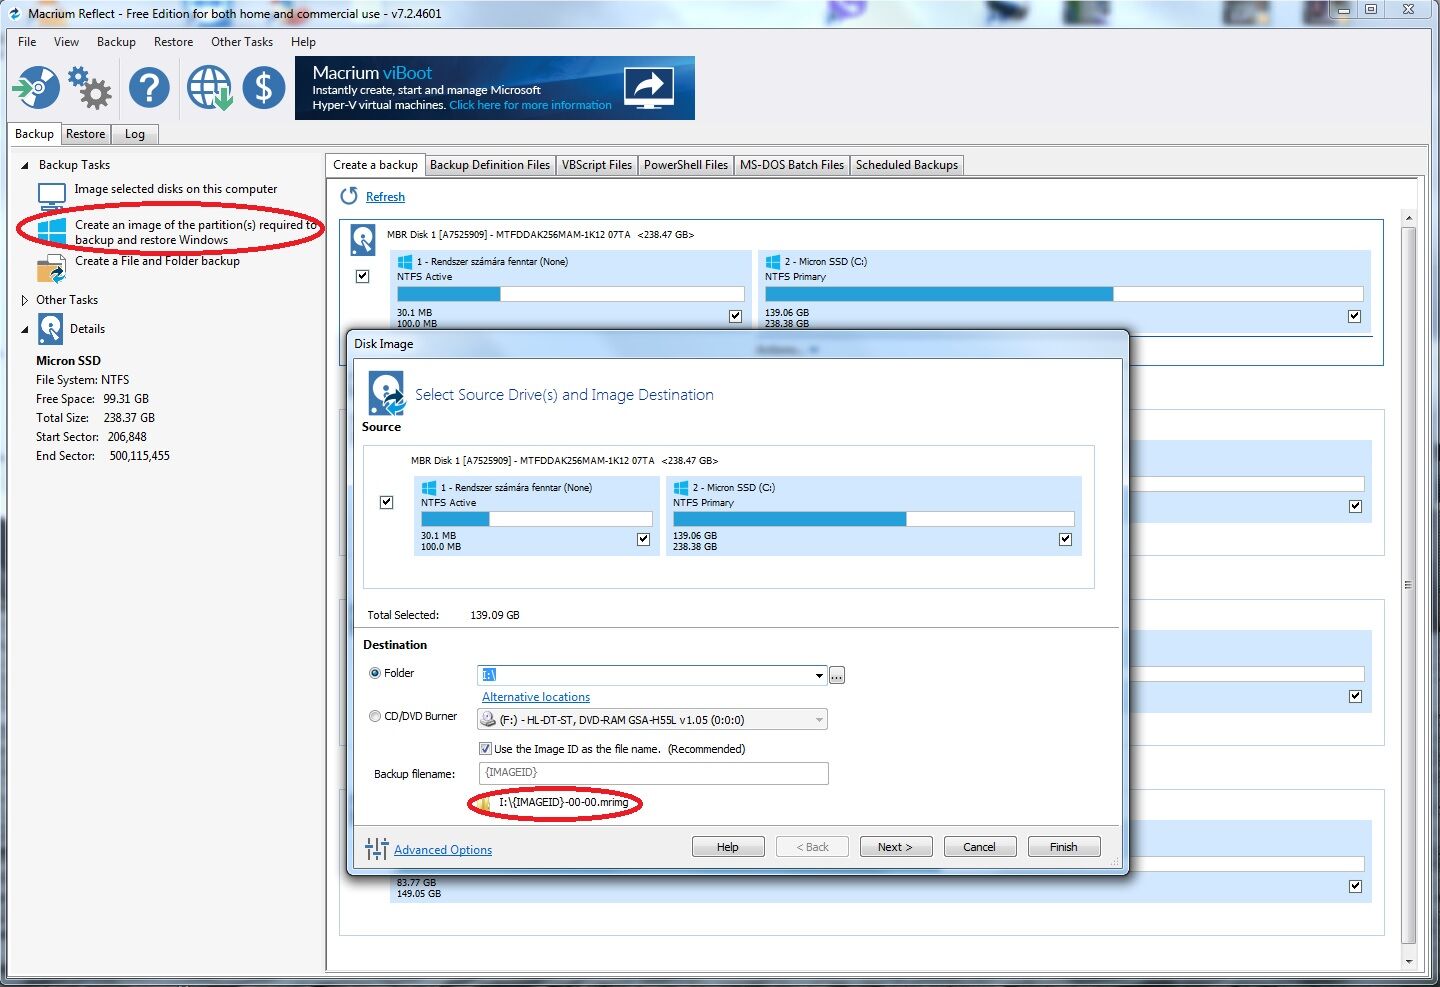The image size is (1440, 987).
Task: Click the Next > button
Action: tap(895, 847)
